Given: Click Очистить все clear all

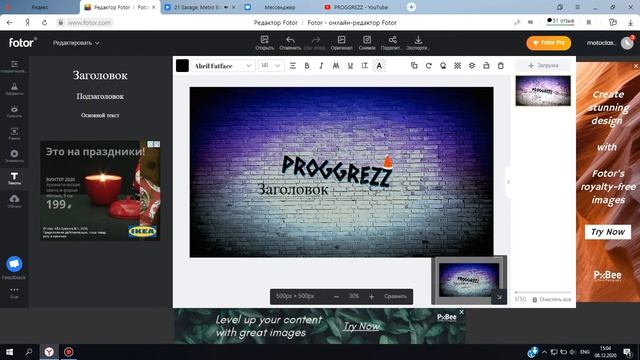Looking at the screenshot, I should tap(551, 300).
